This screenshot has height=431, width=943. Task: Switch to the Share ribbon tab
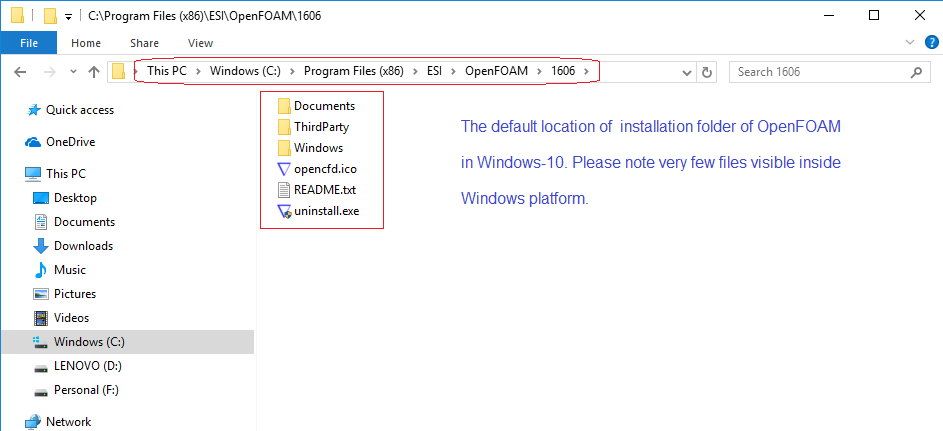144,43
